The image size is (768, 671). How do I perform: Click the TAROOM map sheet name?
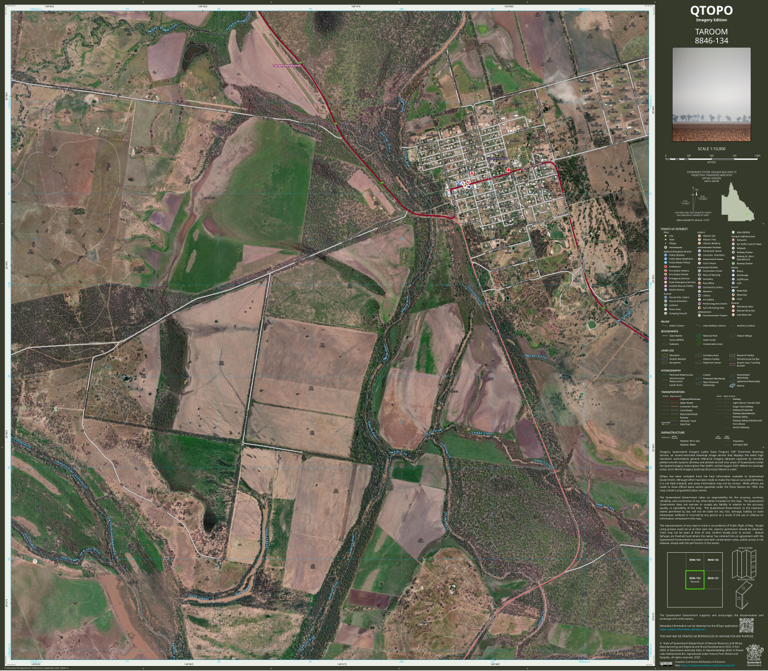tap(711, 31)
